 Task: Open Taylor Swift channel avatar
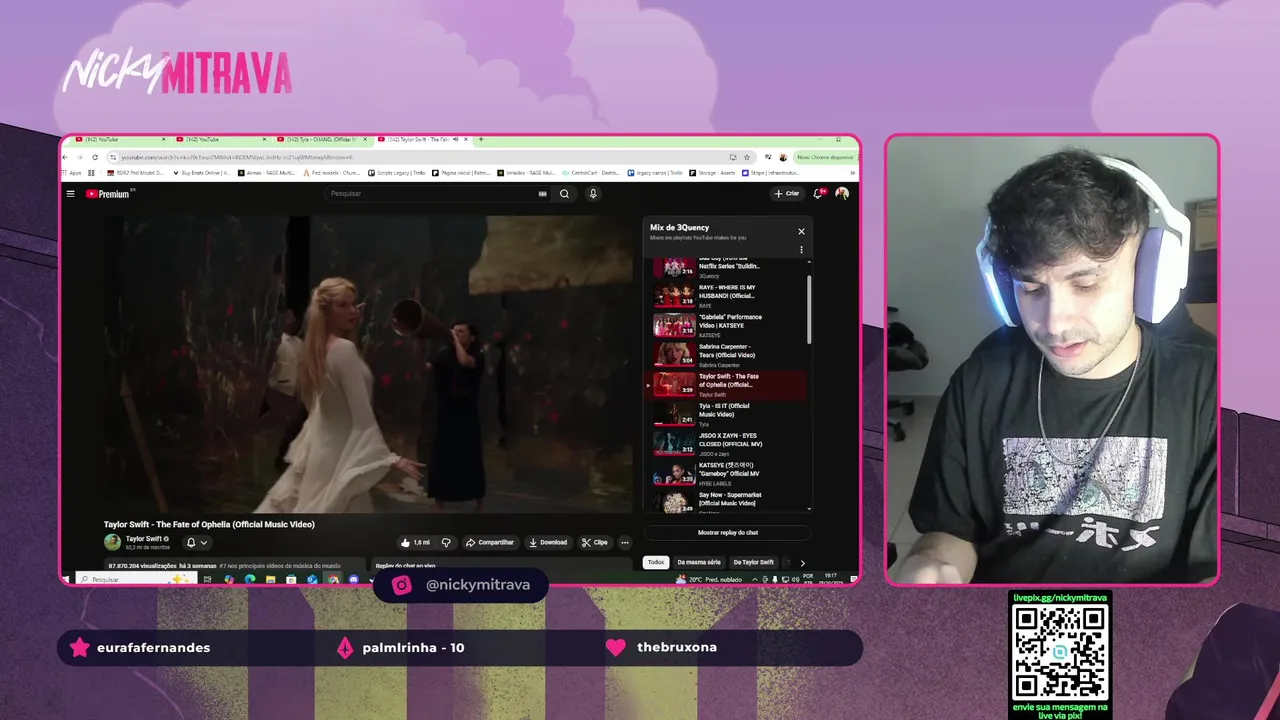112,542
